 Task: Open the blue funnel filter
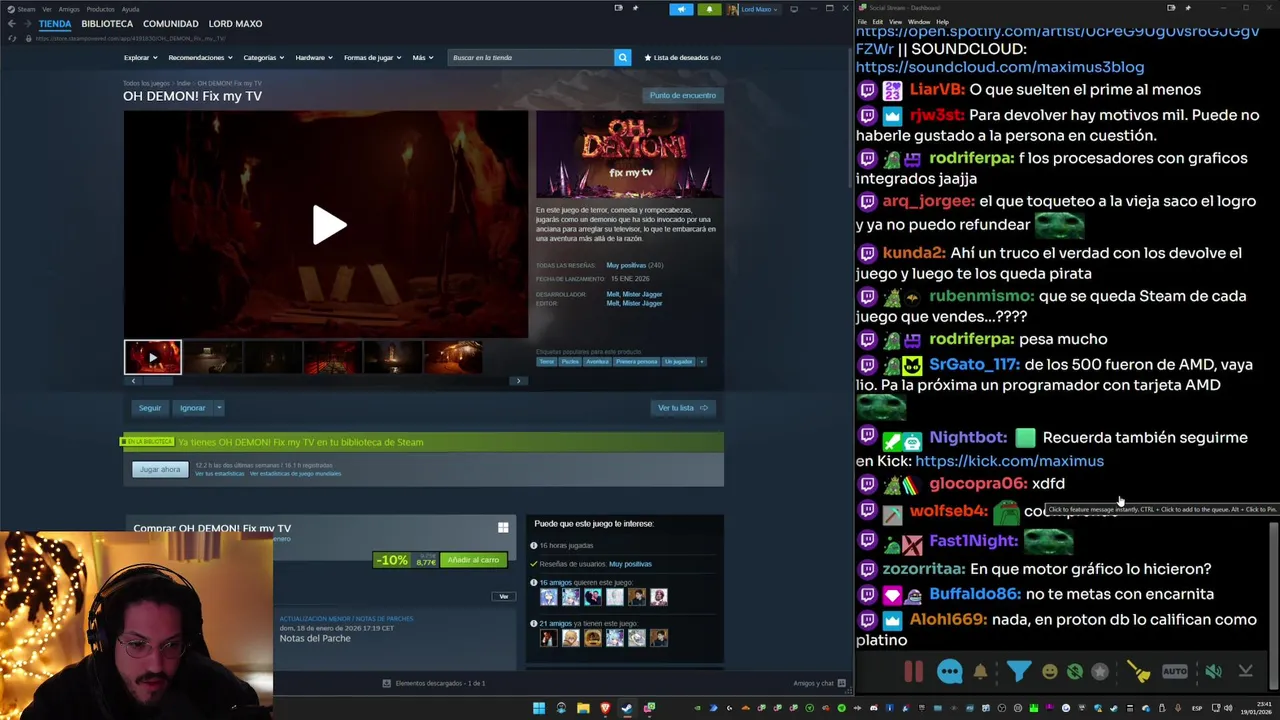1018,672
